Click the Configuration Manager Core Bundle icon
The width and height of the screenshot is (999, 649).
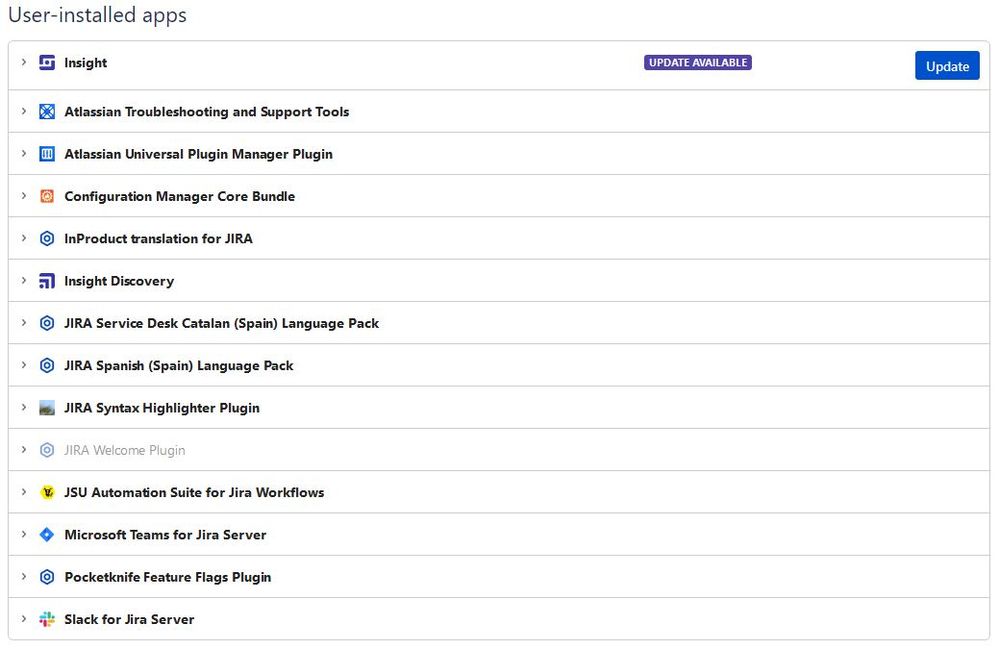tap(47, 196)
